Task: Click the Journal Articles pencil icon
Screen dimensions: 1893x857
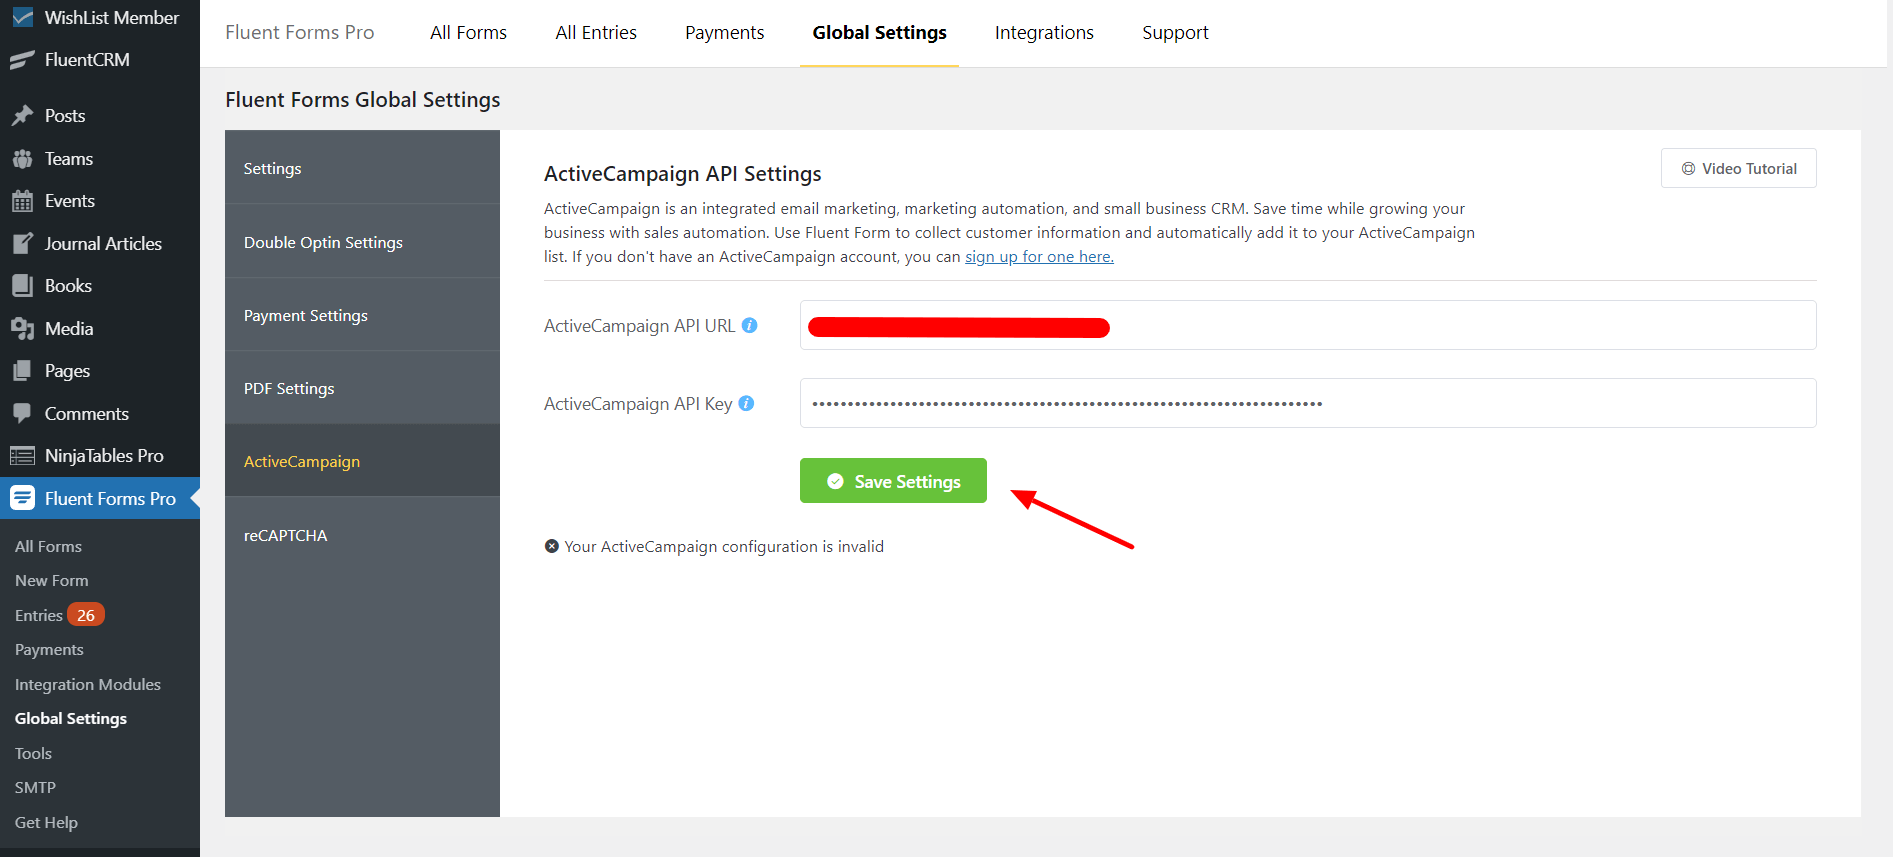Action: click(22, 244)
